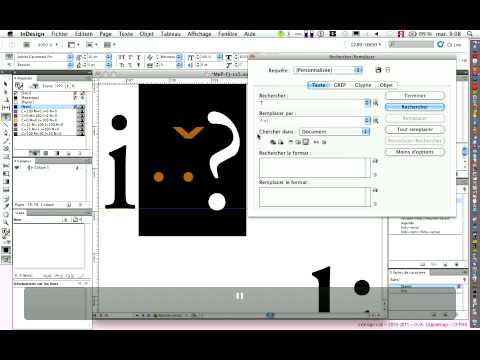The image size is (480, 360).
Task: Open the font family dropdown in control bar
Action: pyautogui.click(x=44, y=57)
